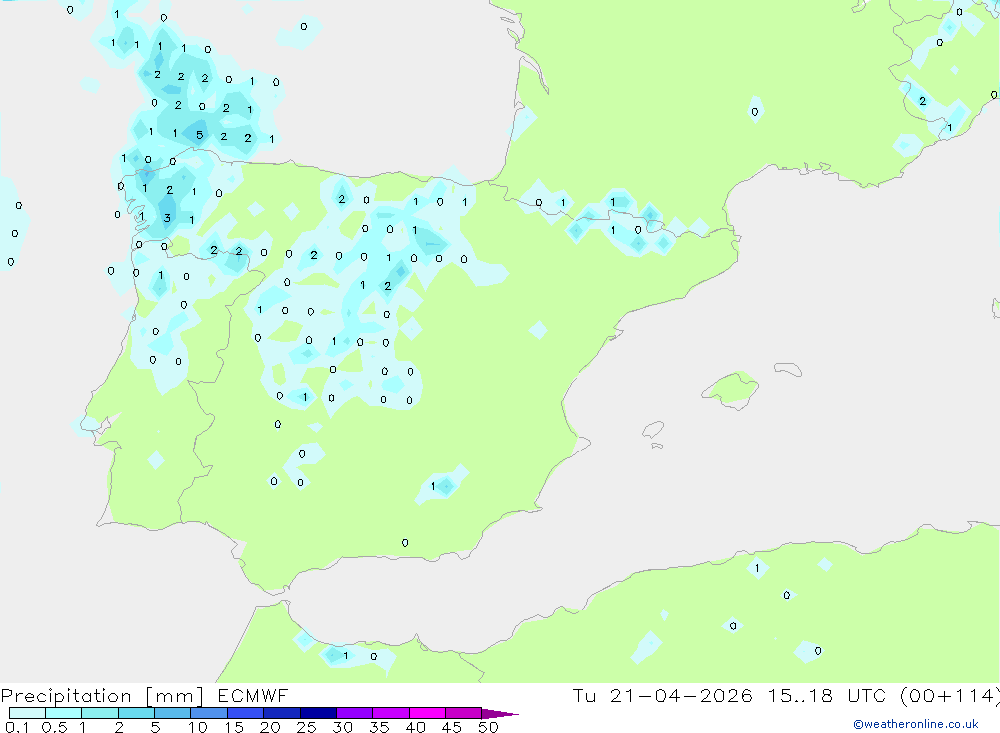Click the legend label '10'

pos(198,727)
